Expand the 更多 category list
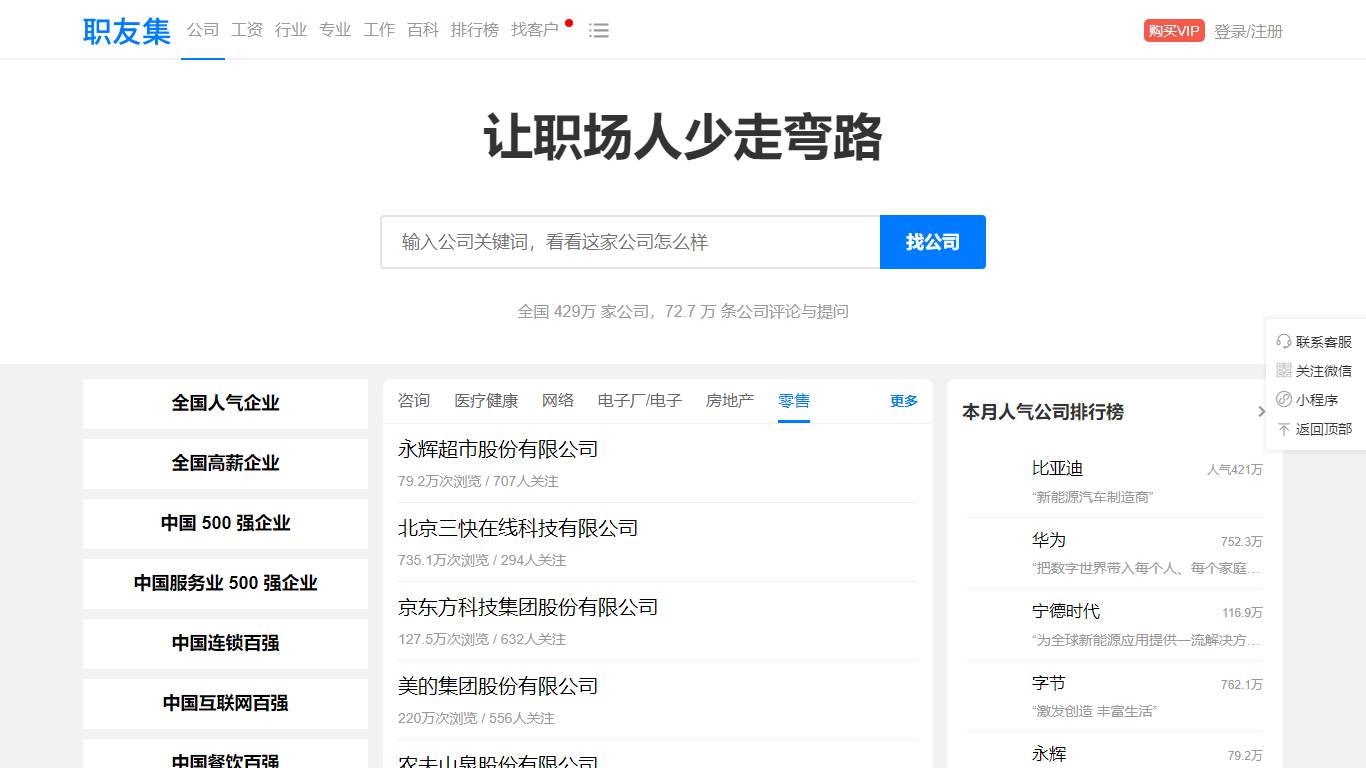The height and width of the screenshot is (768, 1366). pyautogui.click(x=902, y=401)
